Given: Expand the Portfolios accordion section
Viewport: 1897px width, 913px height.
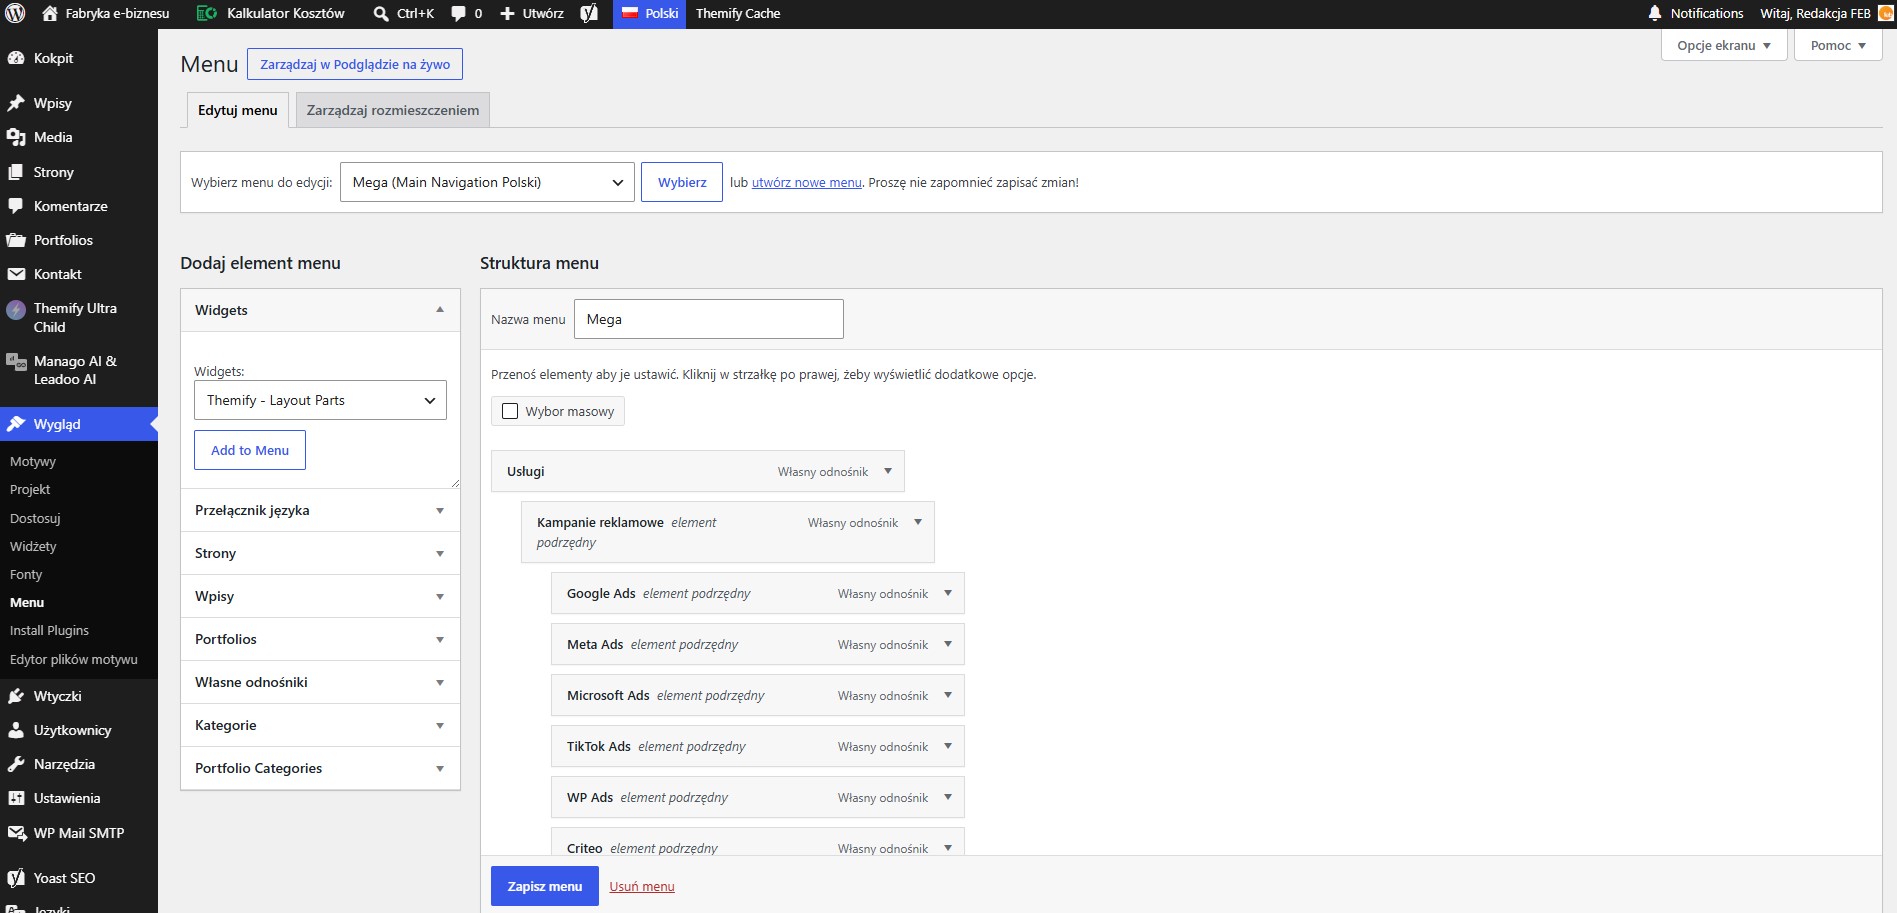Looking at the screenshot, I should pyautogui.click(x=320, y=639).
